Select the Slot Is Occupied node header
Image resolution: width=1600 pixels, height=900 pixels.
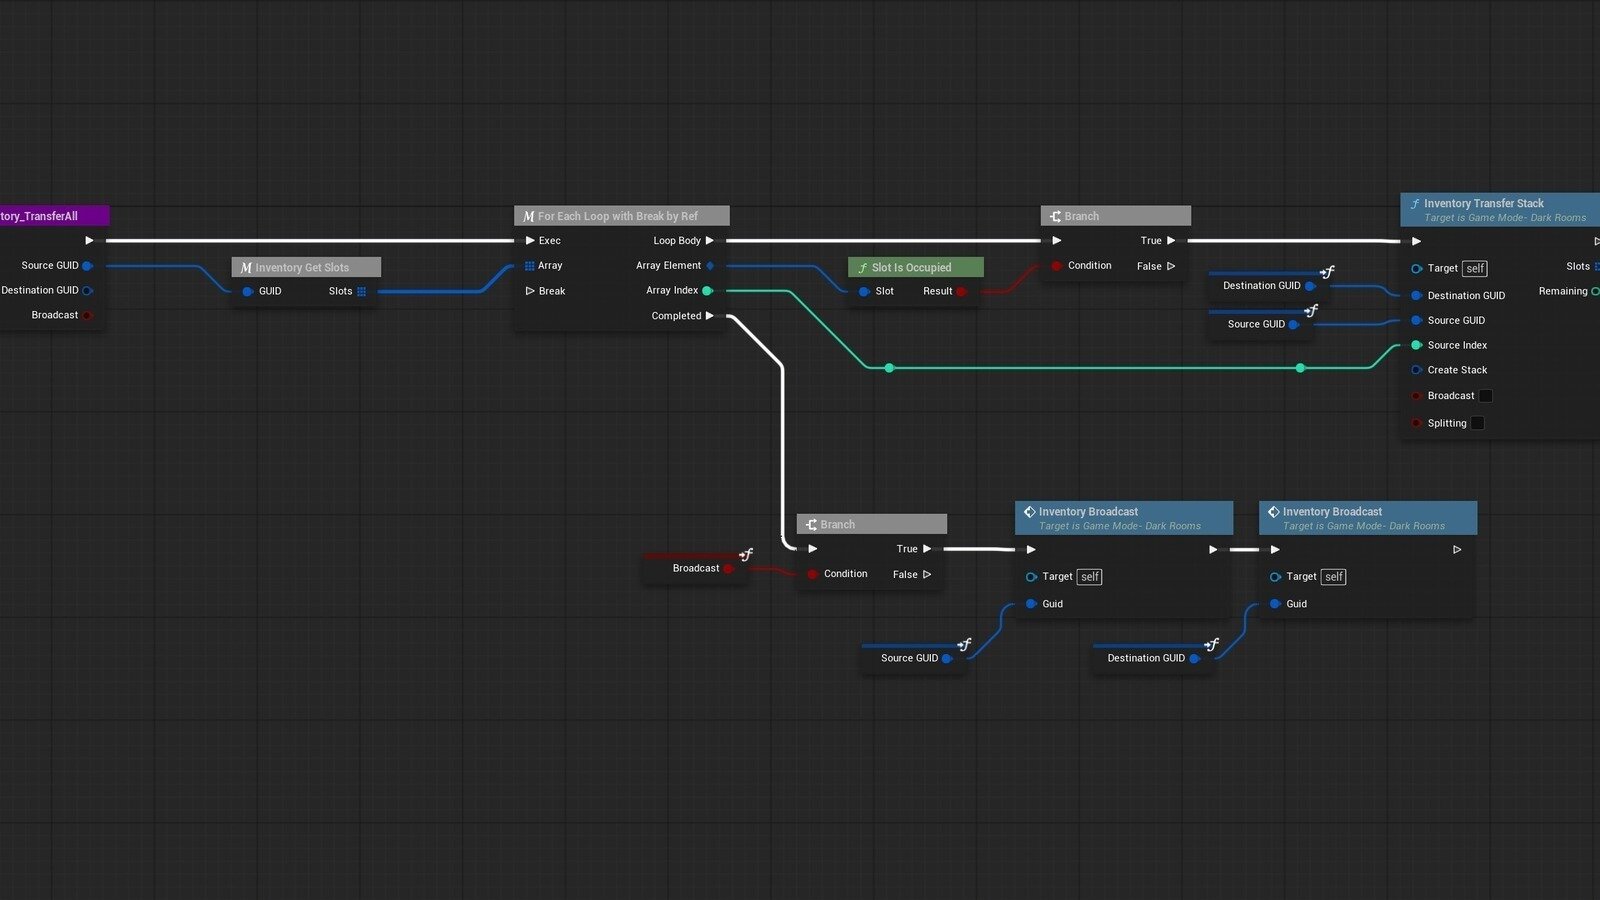916,267
